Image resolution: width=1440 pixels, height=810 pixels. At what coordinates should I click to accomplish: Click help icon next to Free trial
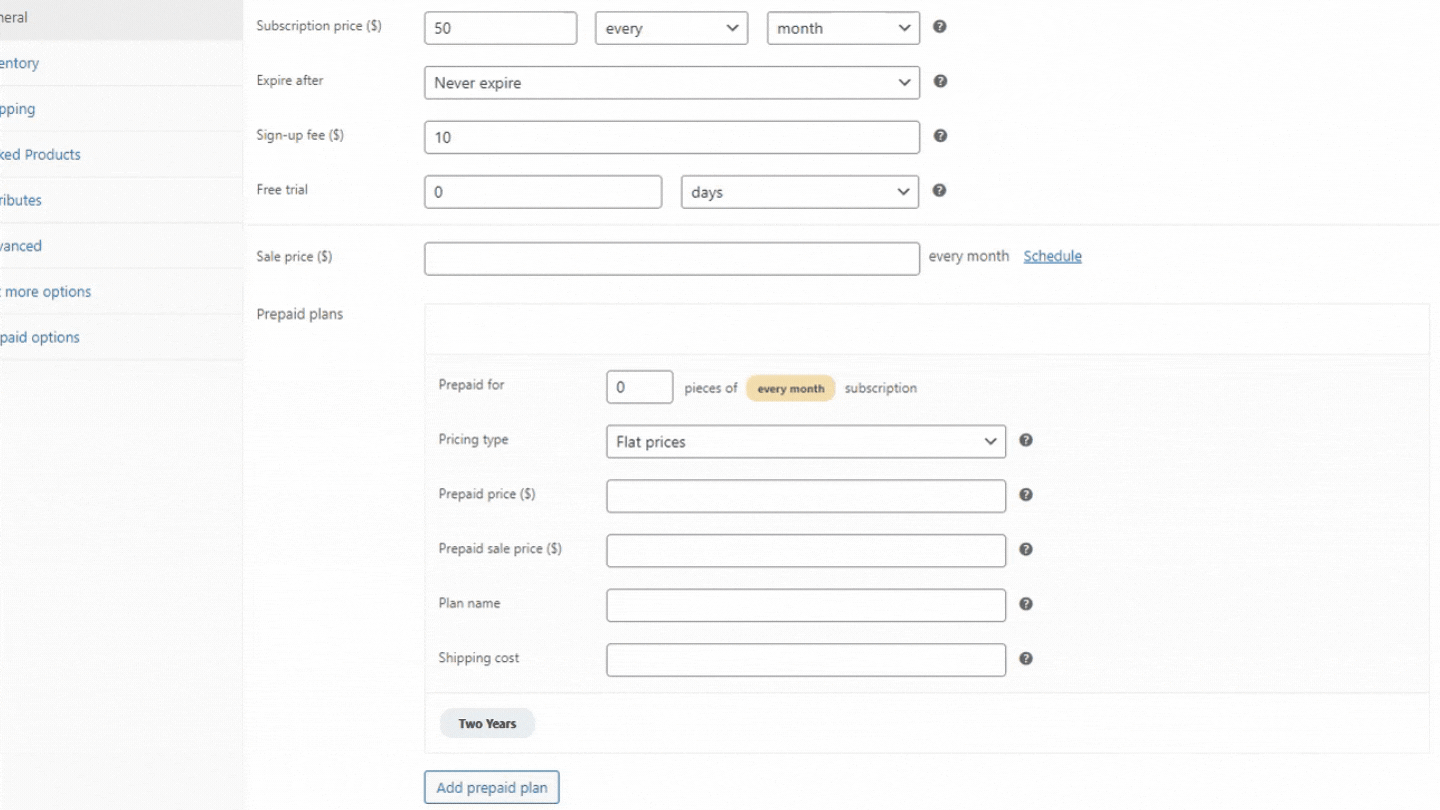click(939, 190)
